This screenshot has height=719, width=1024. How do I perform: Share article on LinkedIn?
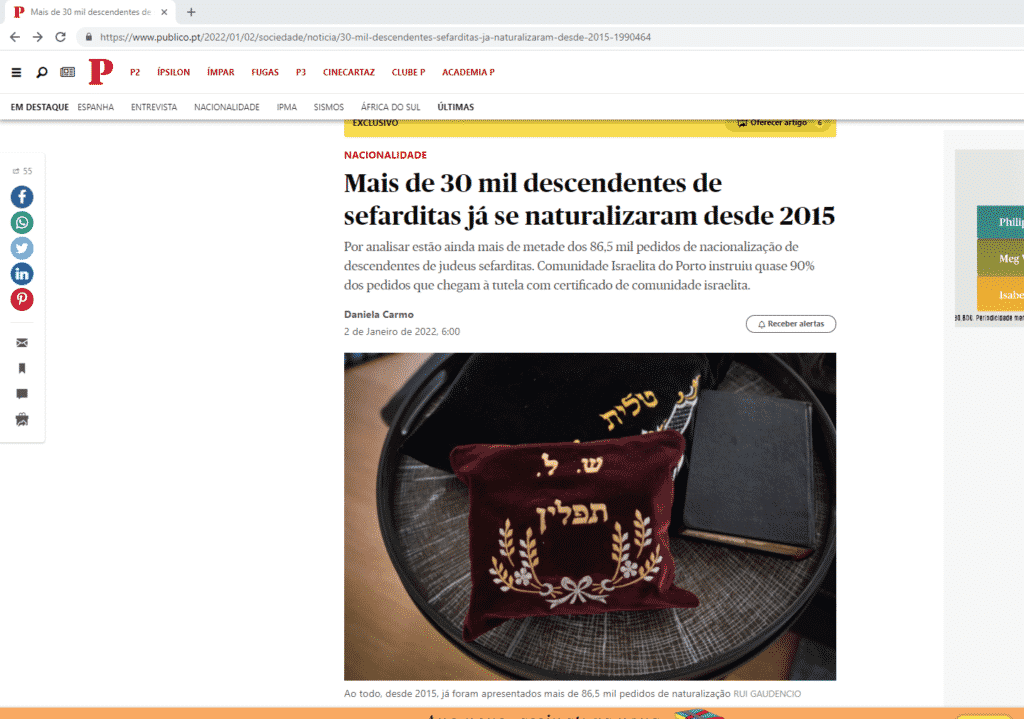click(22, 274)
